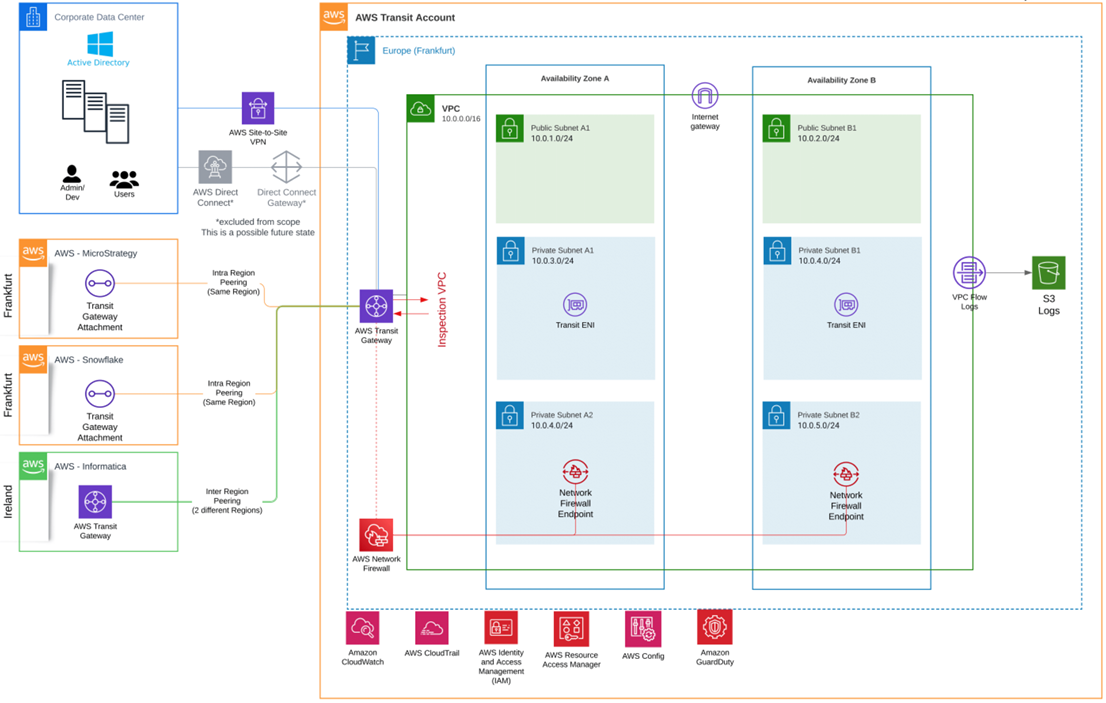Select the Public Subnet A1 lock icon
Viewport: 1106px width, 703px height.
509,128
